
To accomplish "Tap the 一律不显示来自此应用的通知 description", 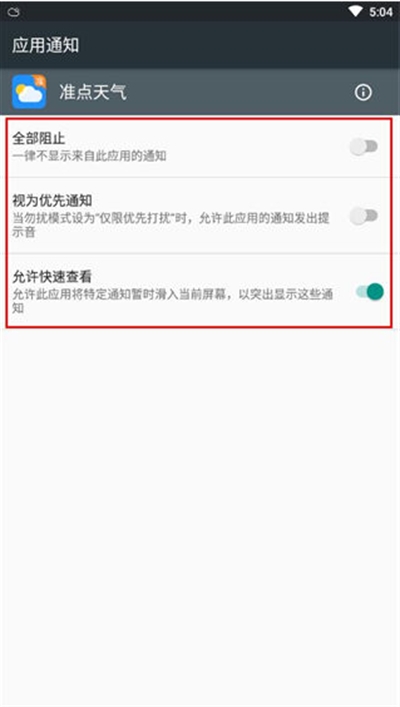I will [89, 156].
